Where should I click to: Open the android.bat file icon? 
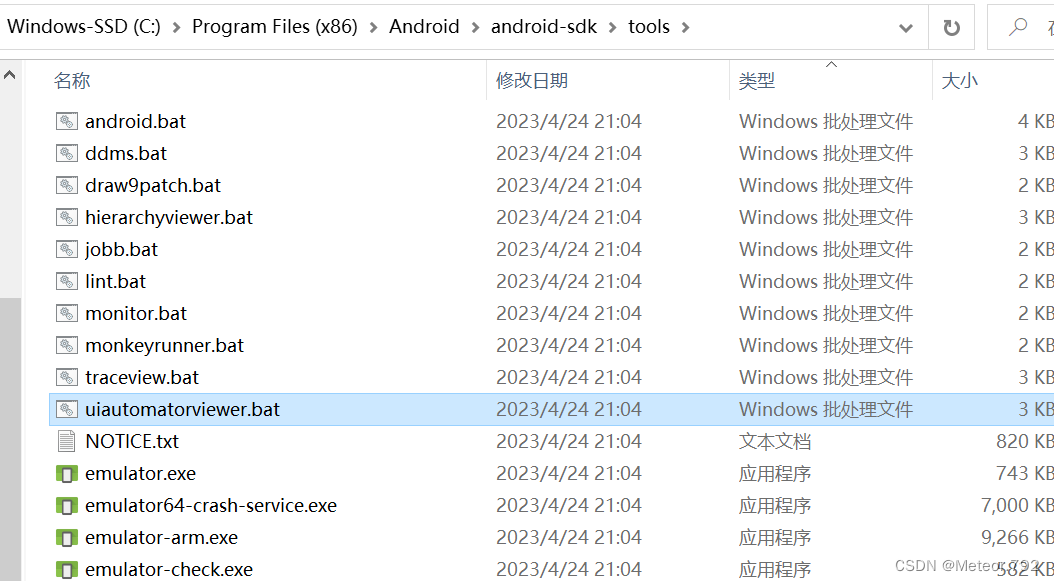pos(66,121)
